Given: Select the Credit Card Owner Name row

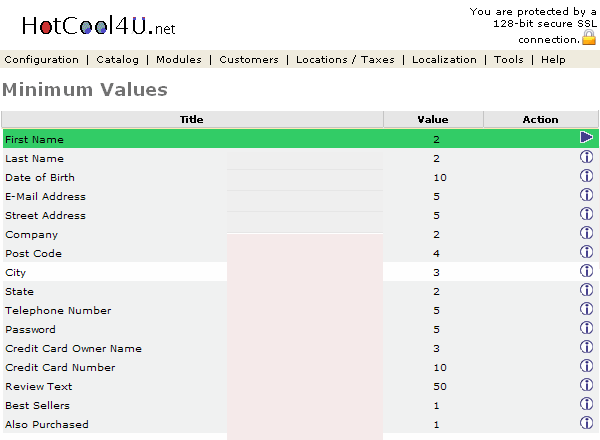Looking at the screenshot, I should [73, 348].
